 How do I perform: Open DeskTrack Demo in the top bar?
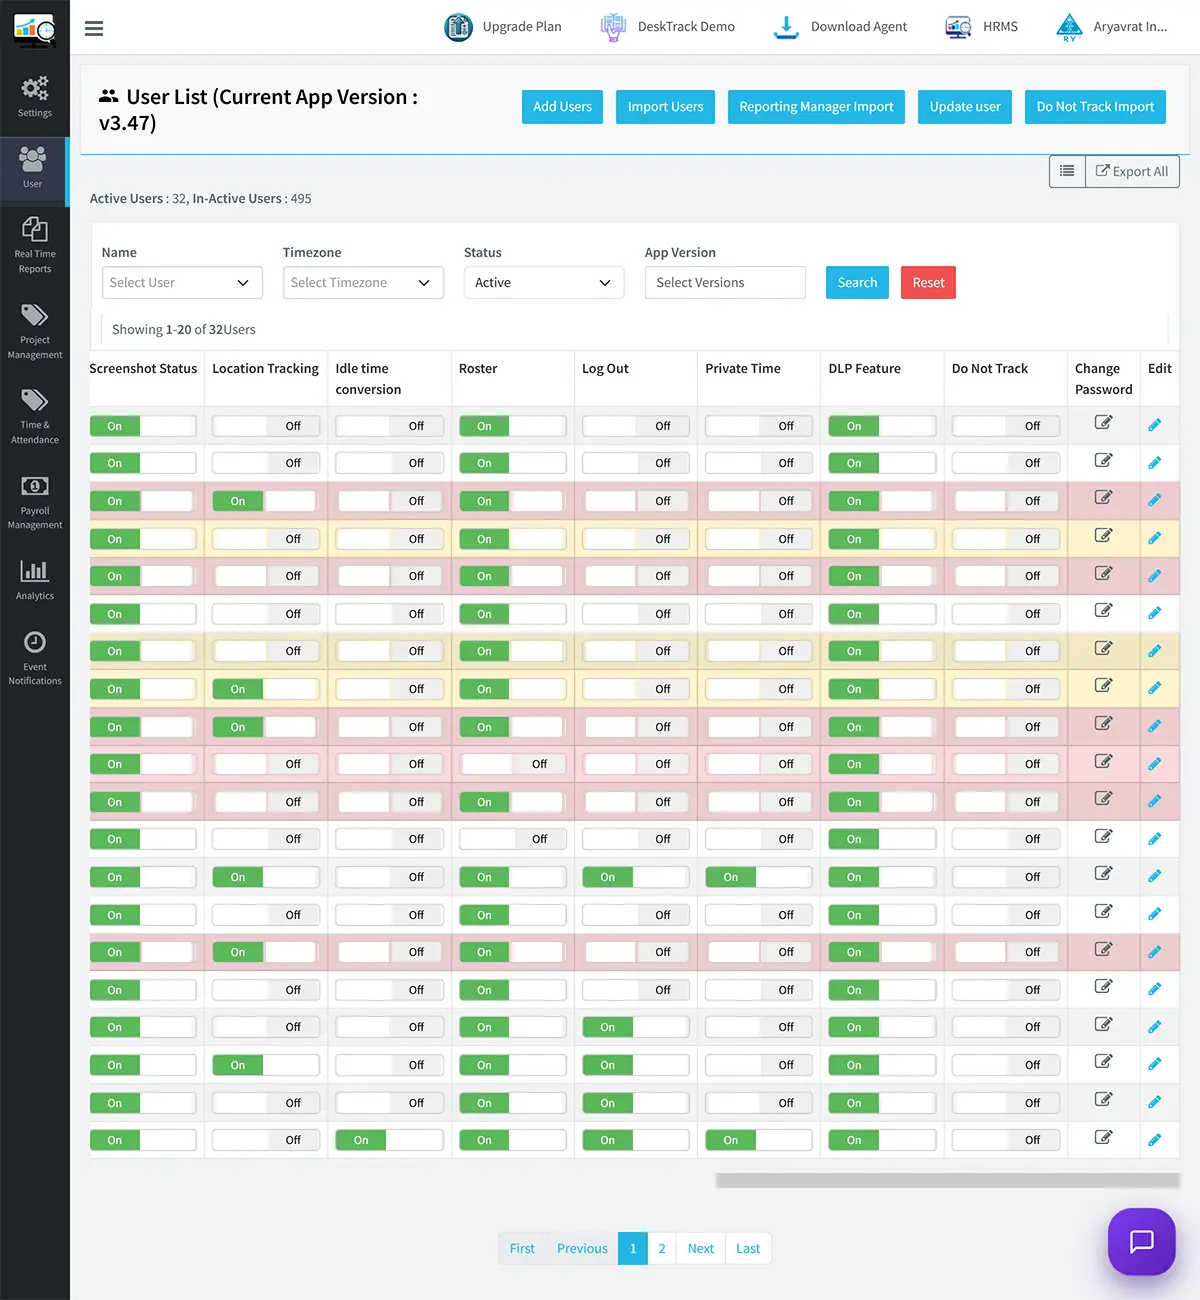coord(668,27)
